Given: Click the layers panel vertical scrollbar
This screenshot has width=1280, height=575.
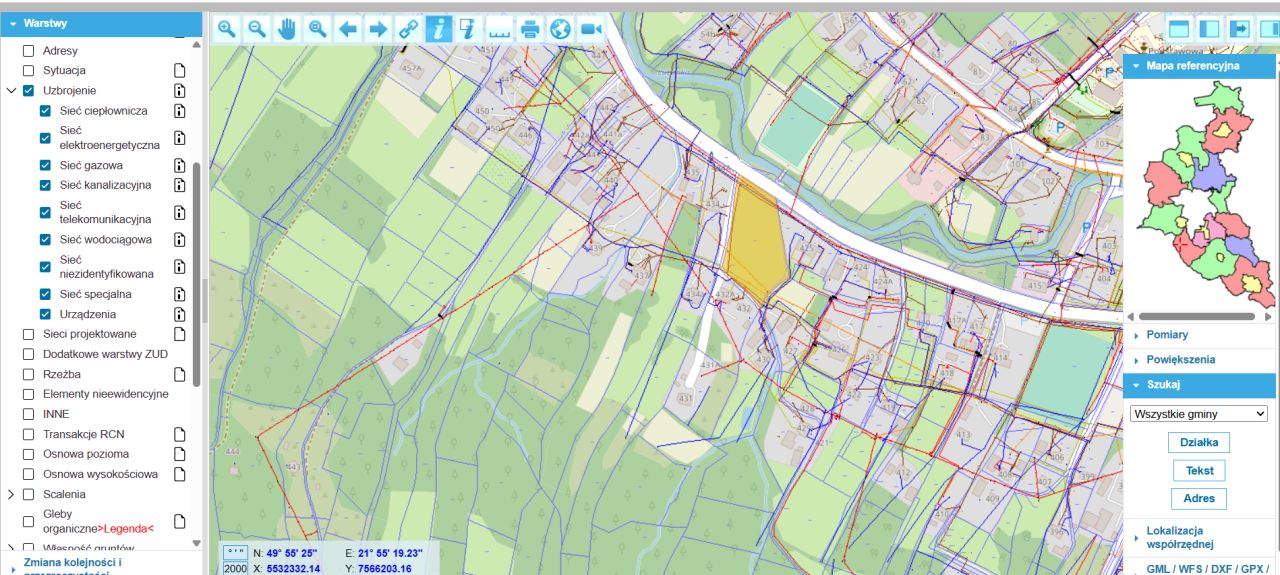Looking at the screenshot, I should [197, 275].
